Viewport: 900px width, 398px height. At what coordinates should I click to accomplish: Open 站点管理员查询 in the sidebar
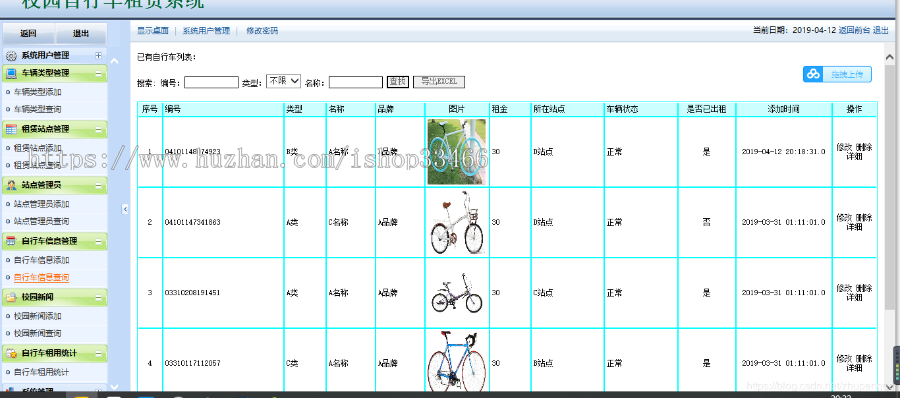[41, 221]
